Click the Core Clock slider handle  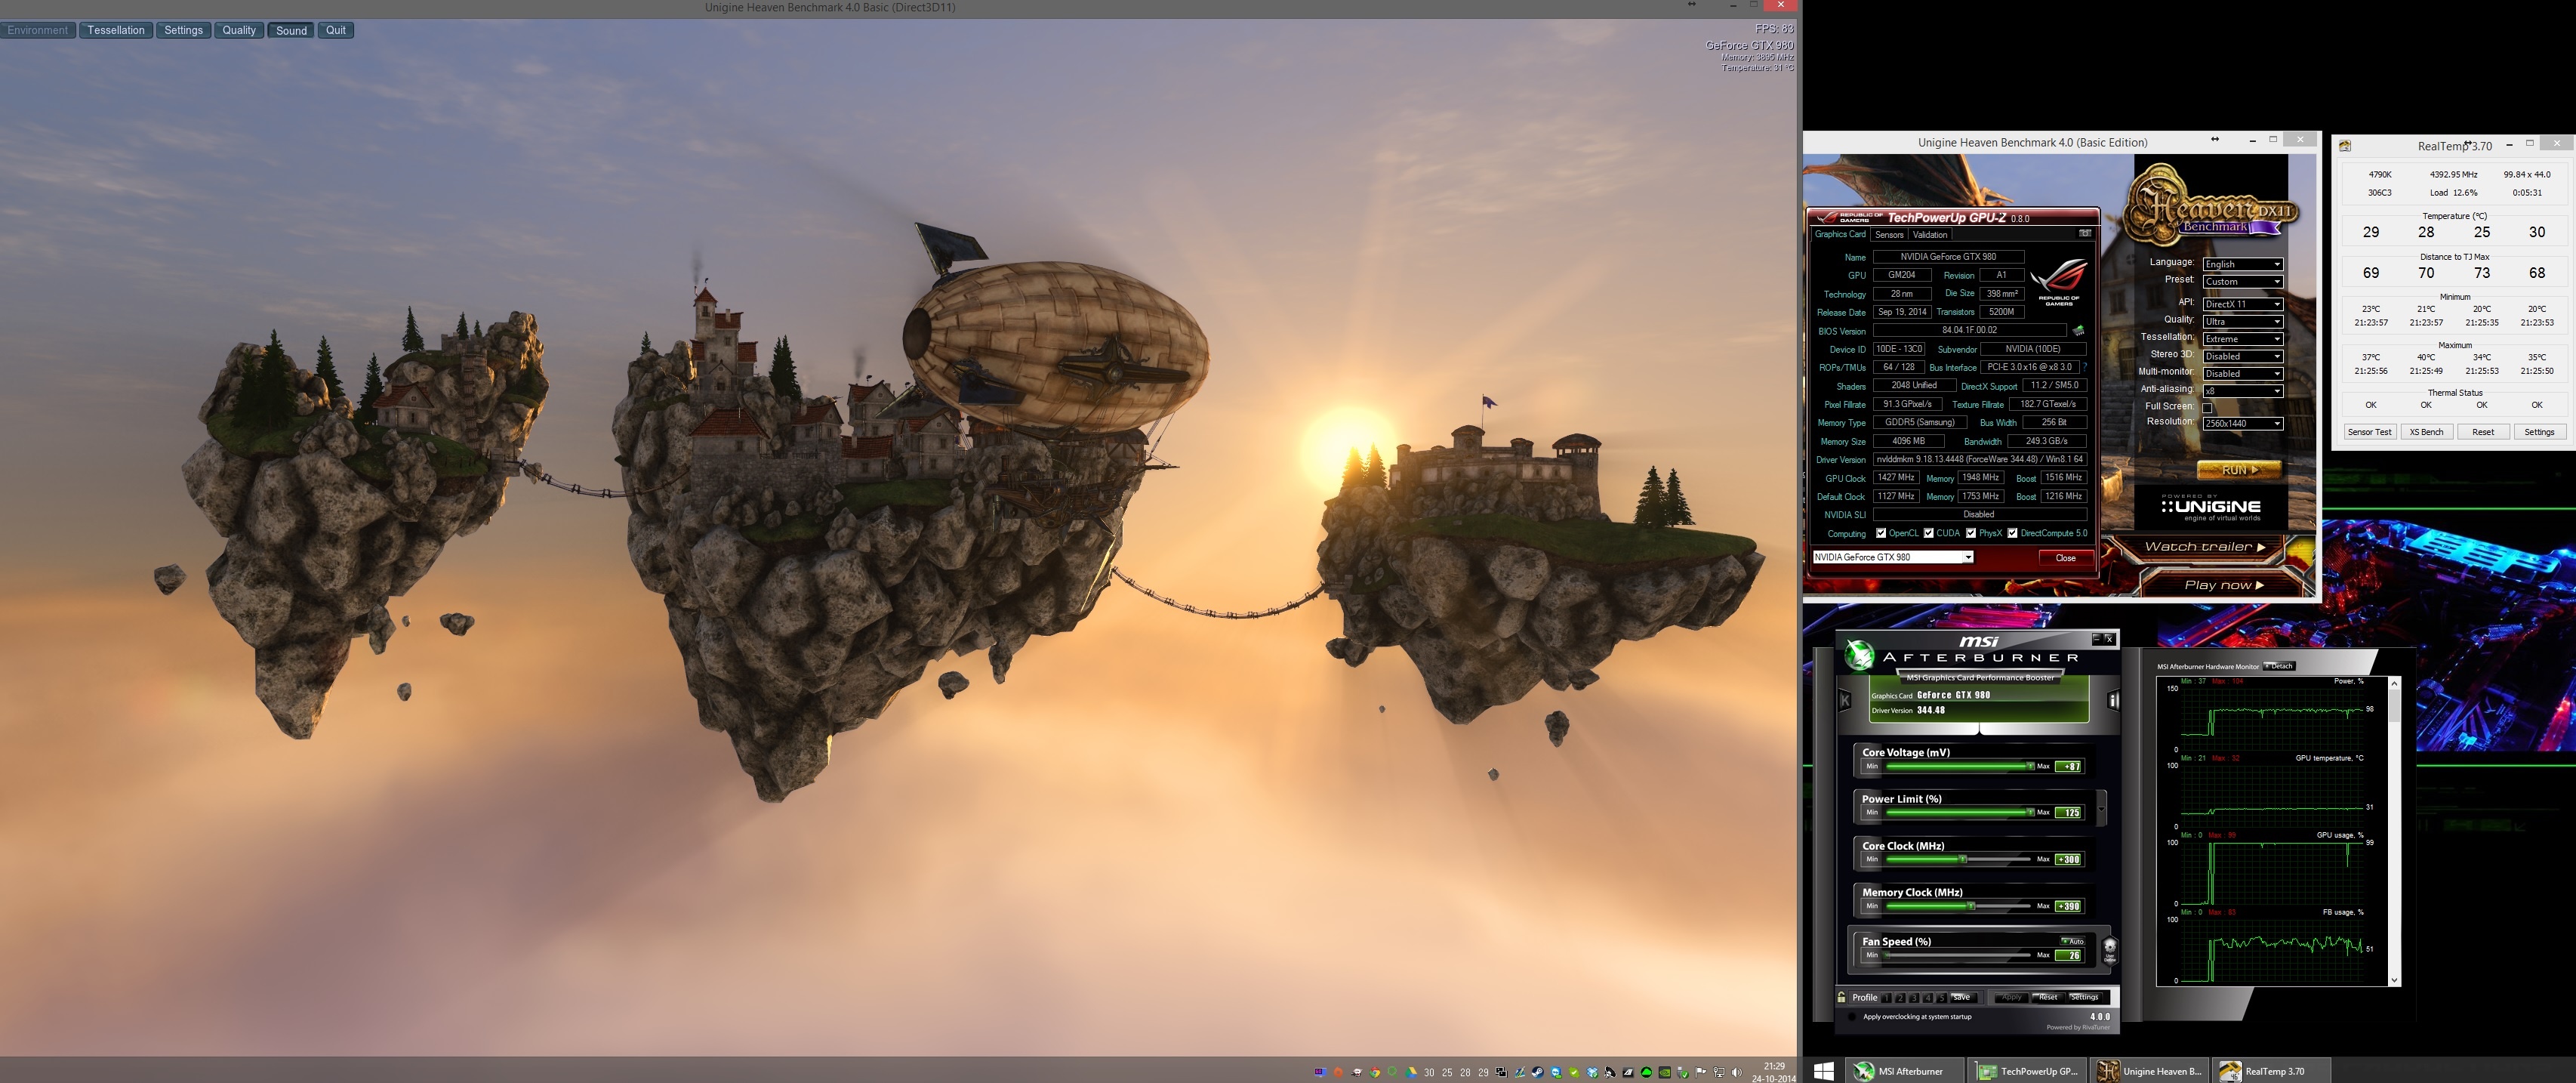[1962, 859]
